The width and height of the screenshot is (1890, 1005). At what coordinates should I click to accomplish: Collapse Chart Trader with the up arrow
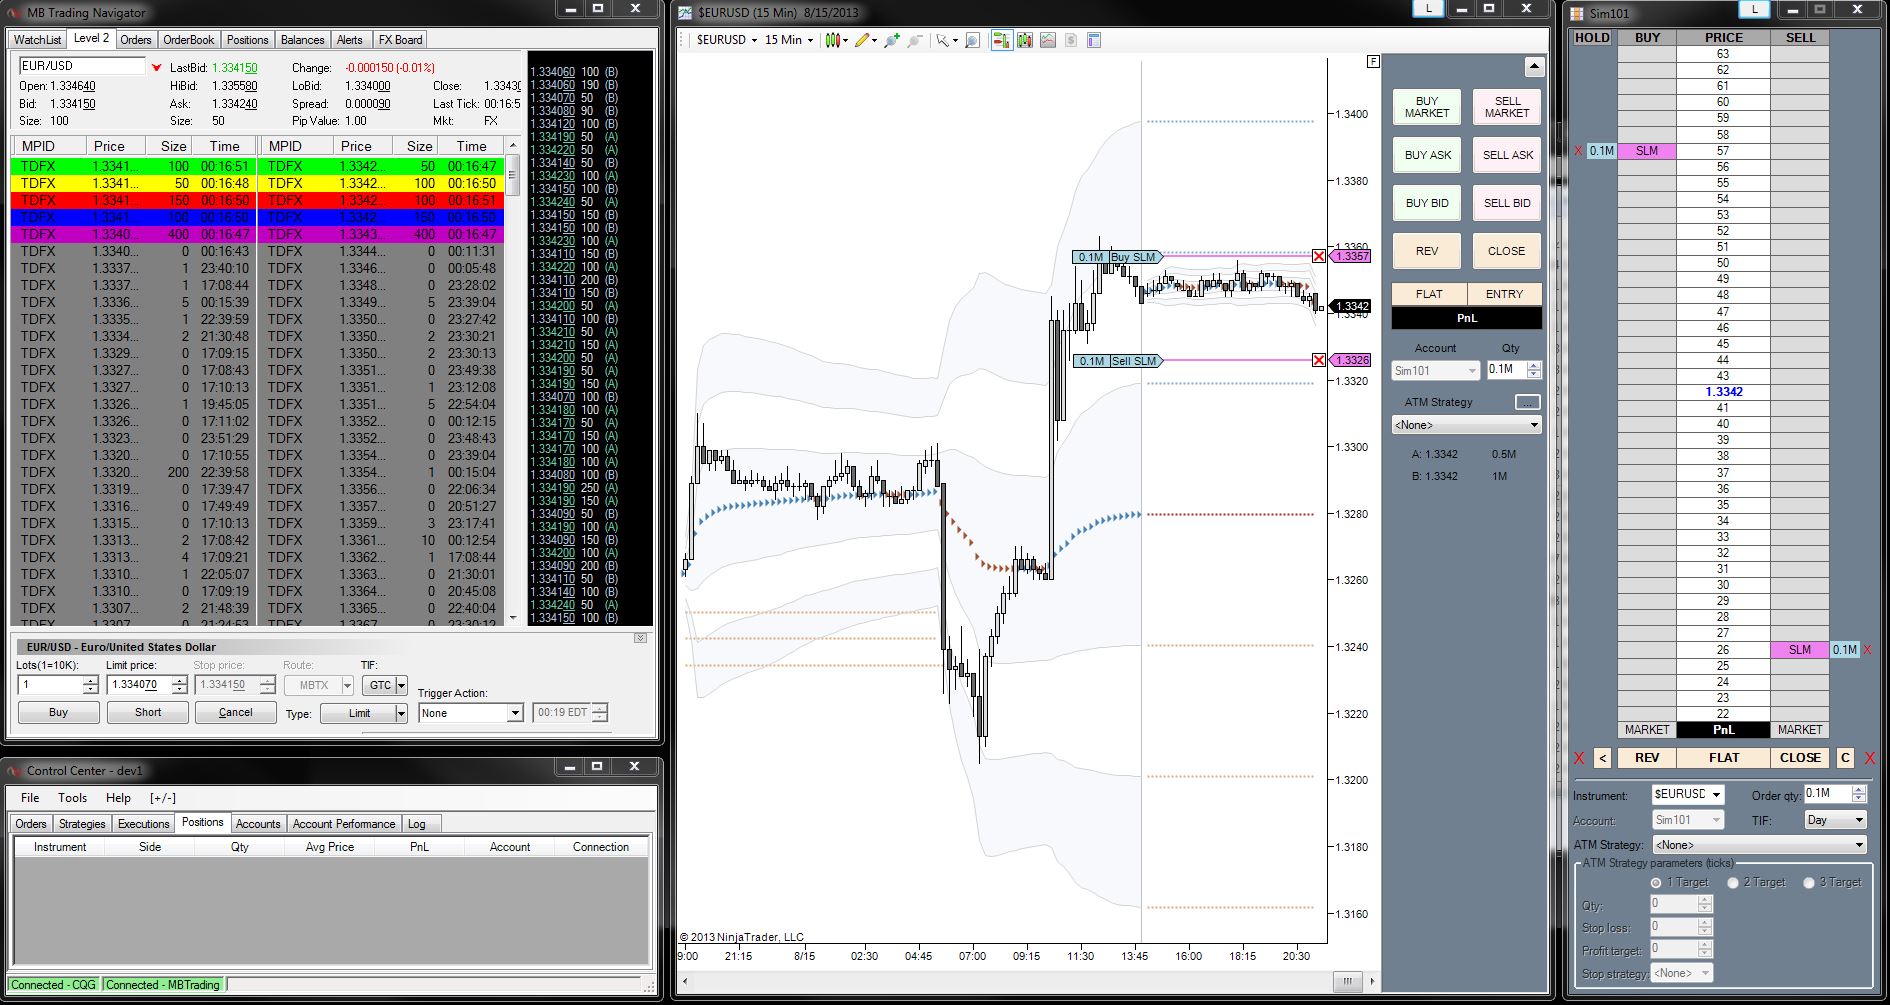[x=1534, y=67]
